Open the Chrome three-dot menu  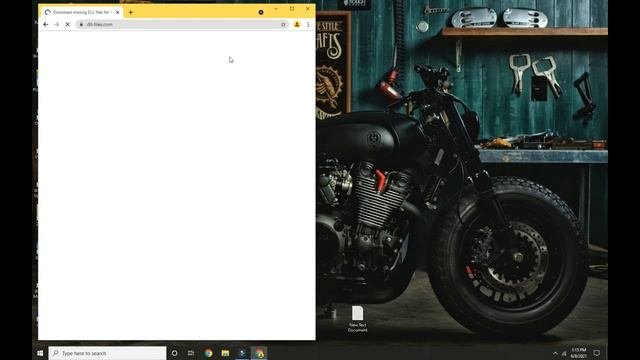point(308,24)
